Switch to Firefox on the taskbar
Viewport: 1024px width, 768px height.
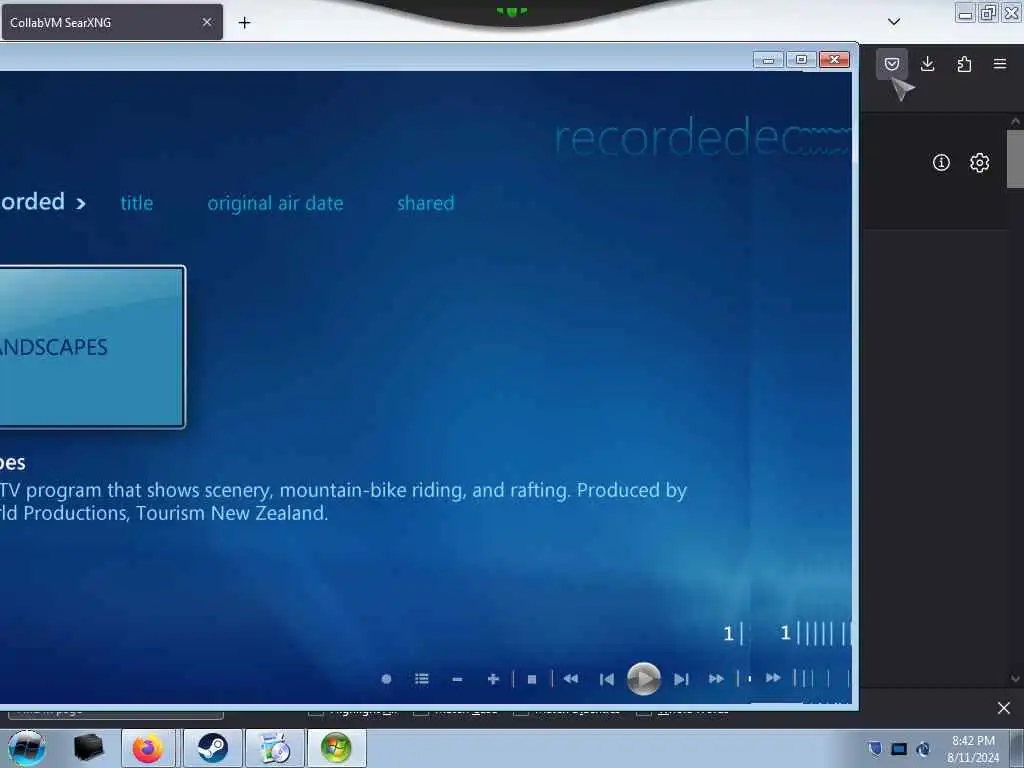click(148, 748)
